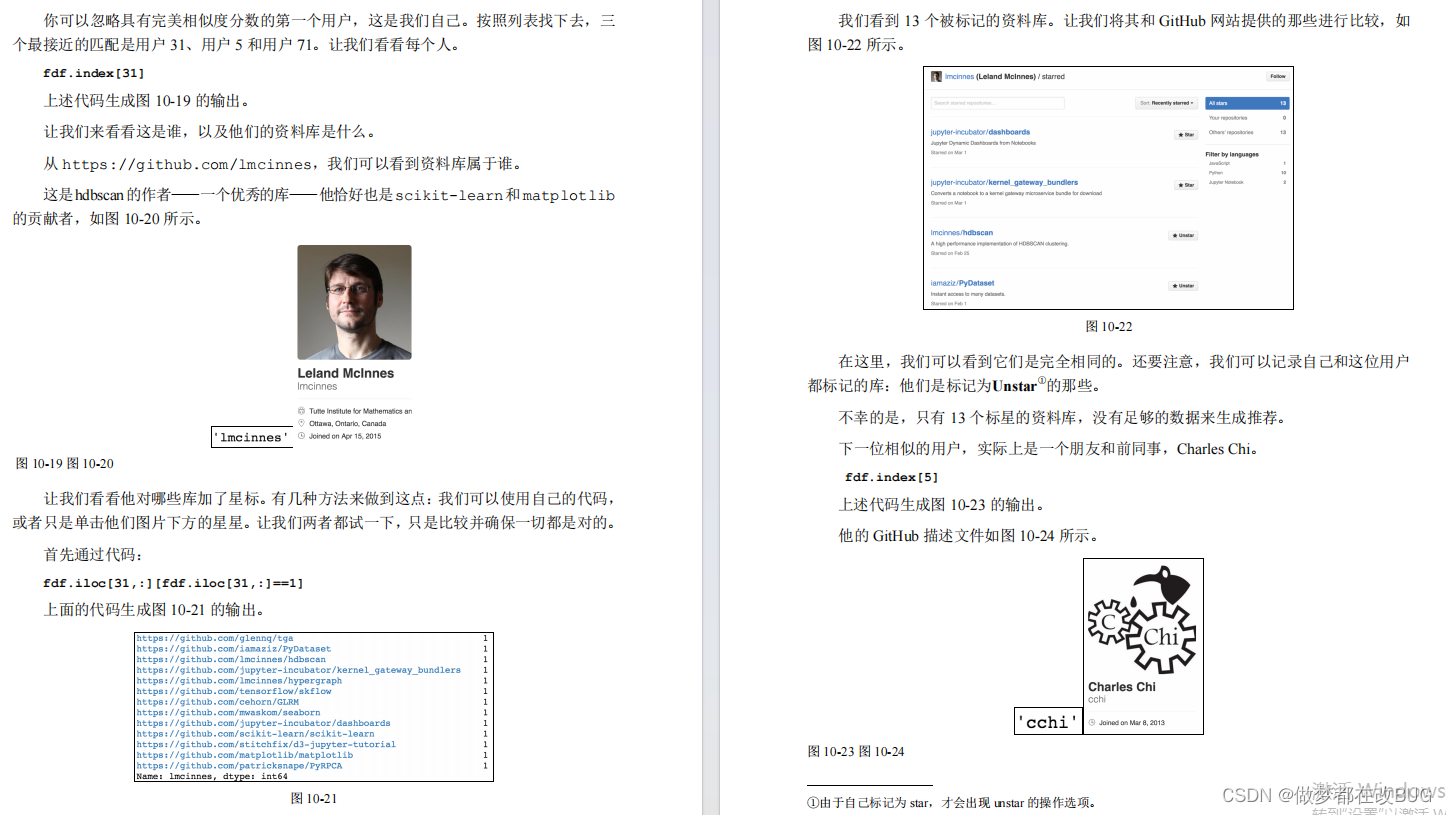Click the 图 10-19 图 10-20 figure caption
The width and height of the screenshot is (1446, 815).
tap(65, 463)
